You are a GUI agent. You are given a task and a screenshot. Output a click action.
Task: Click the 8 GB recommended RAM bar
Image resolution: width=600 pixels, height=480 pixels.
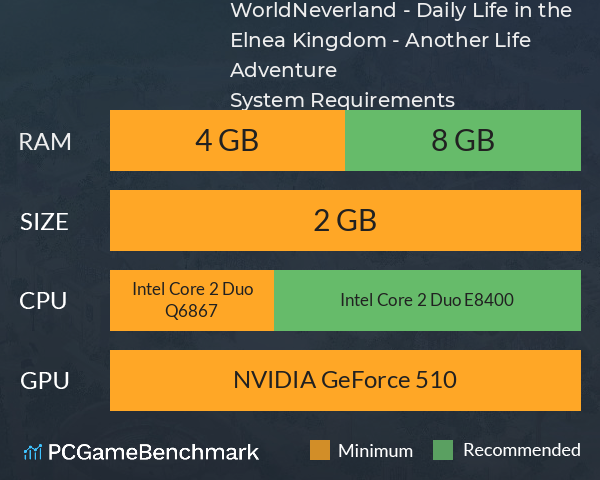click(463, 140)
